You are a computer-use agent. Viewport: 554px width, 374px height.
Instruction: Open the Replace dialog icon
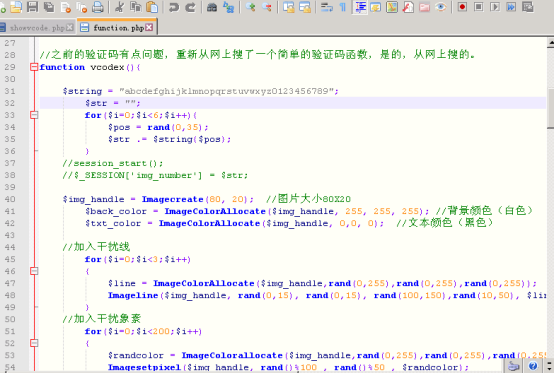(228, 7)
